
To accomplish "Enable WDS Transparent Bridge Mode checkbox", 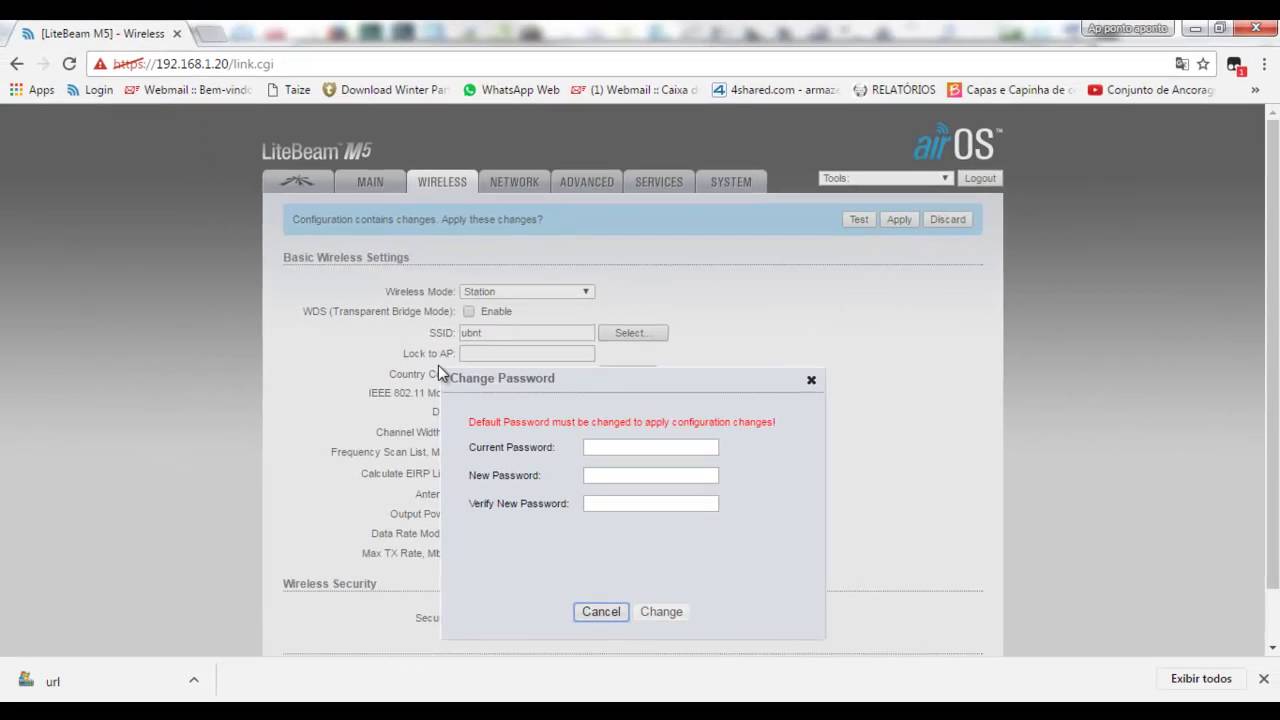I will (469, 311).
